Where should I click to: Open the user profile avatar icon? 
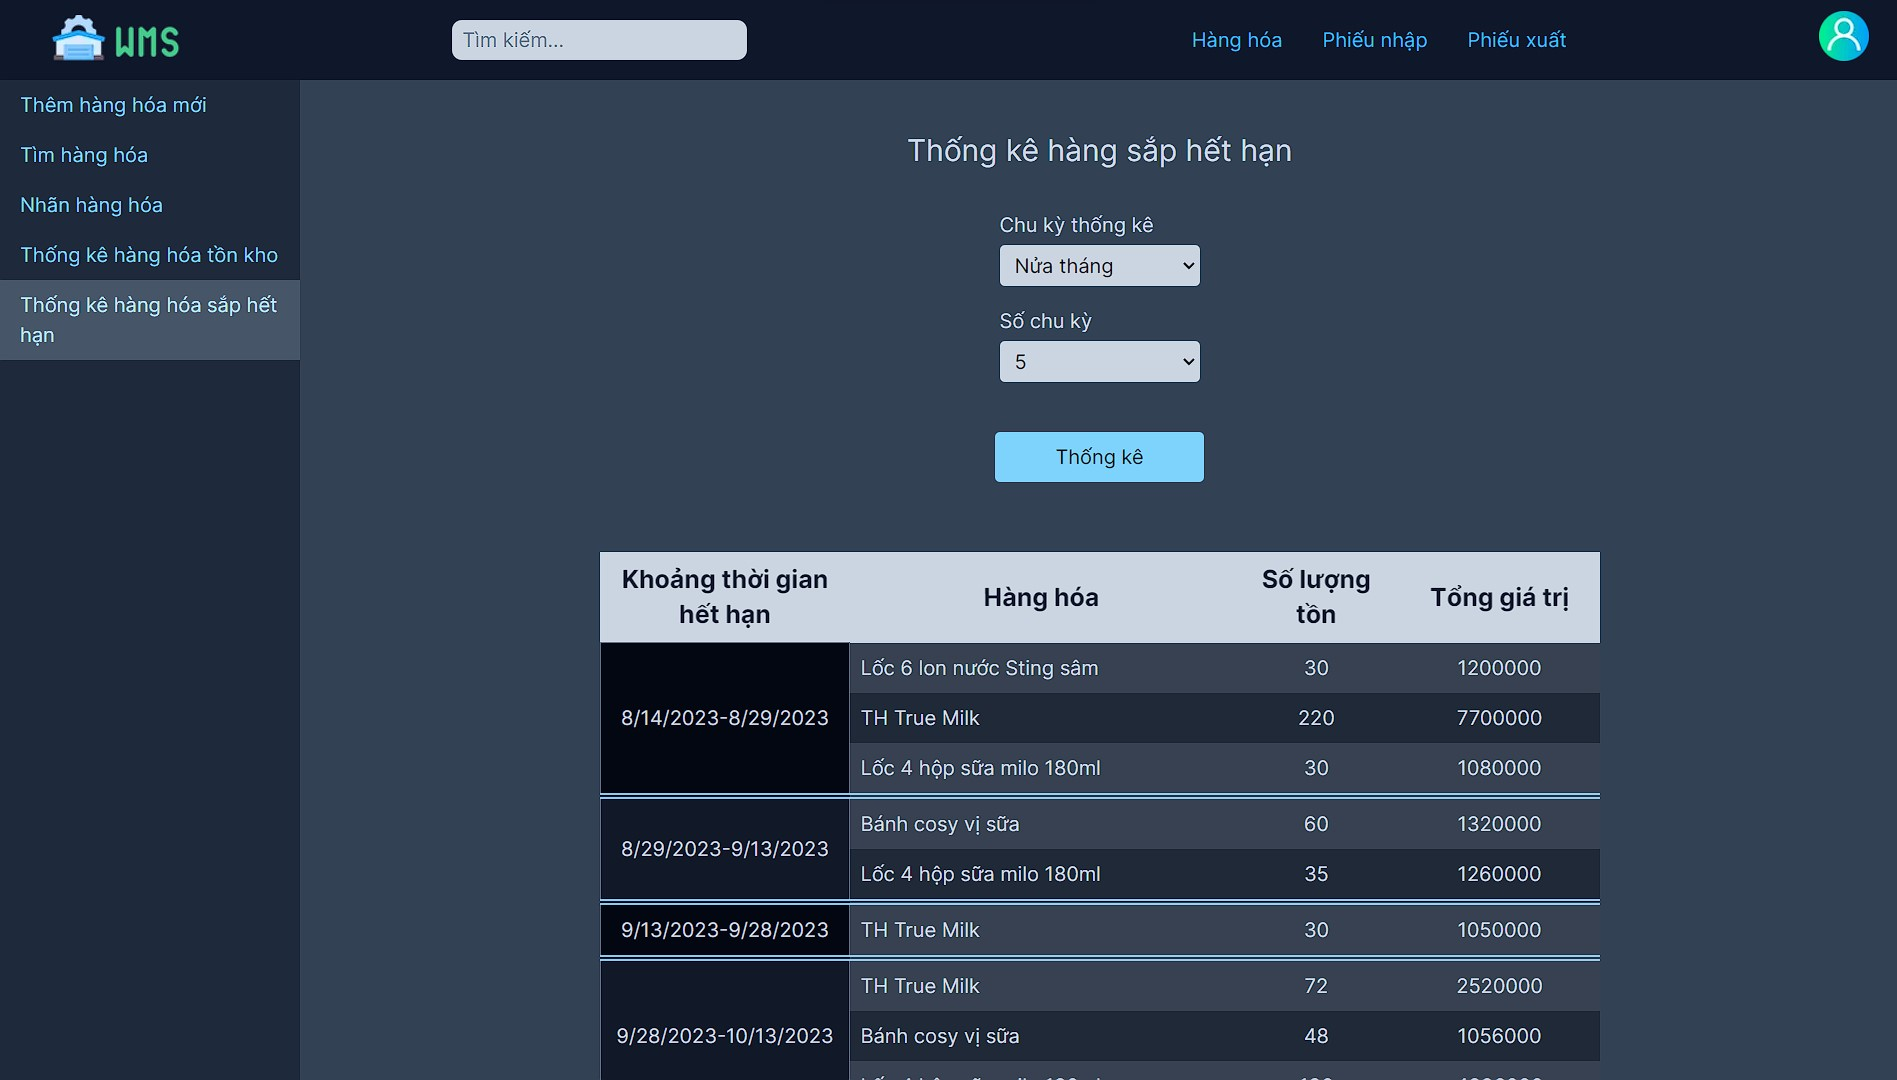click(1843, 36)
